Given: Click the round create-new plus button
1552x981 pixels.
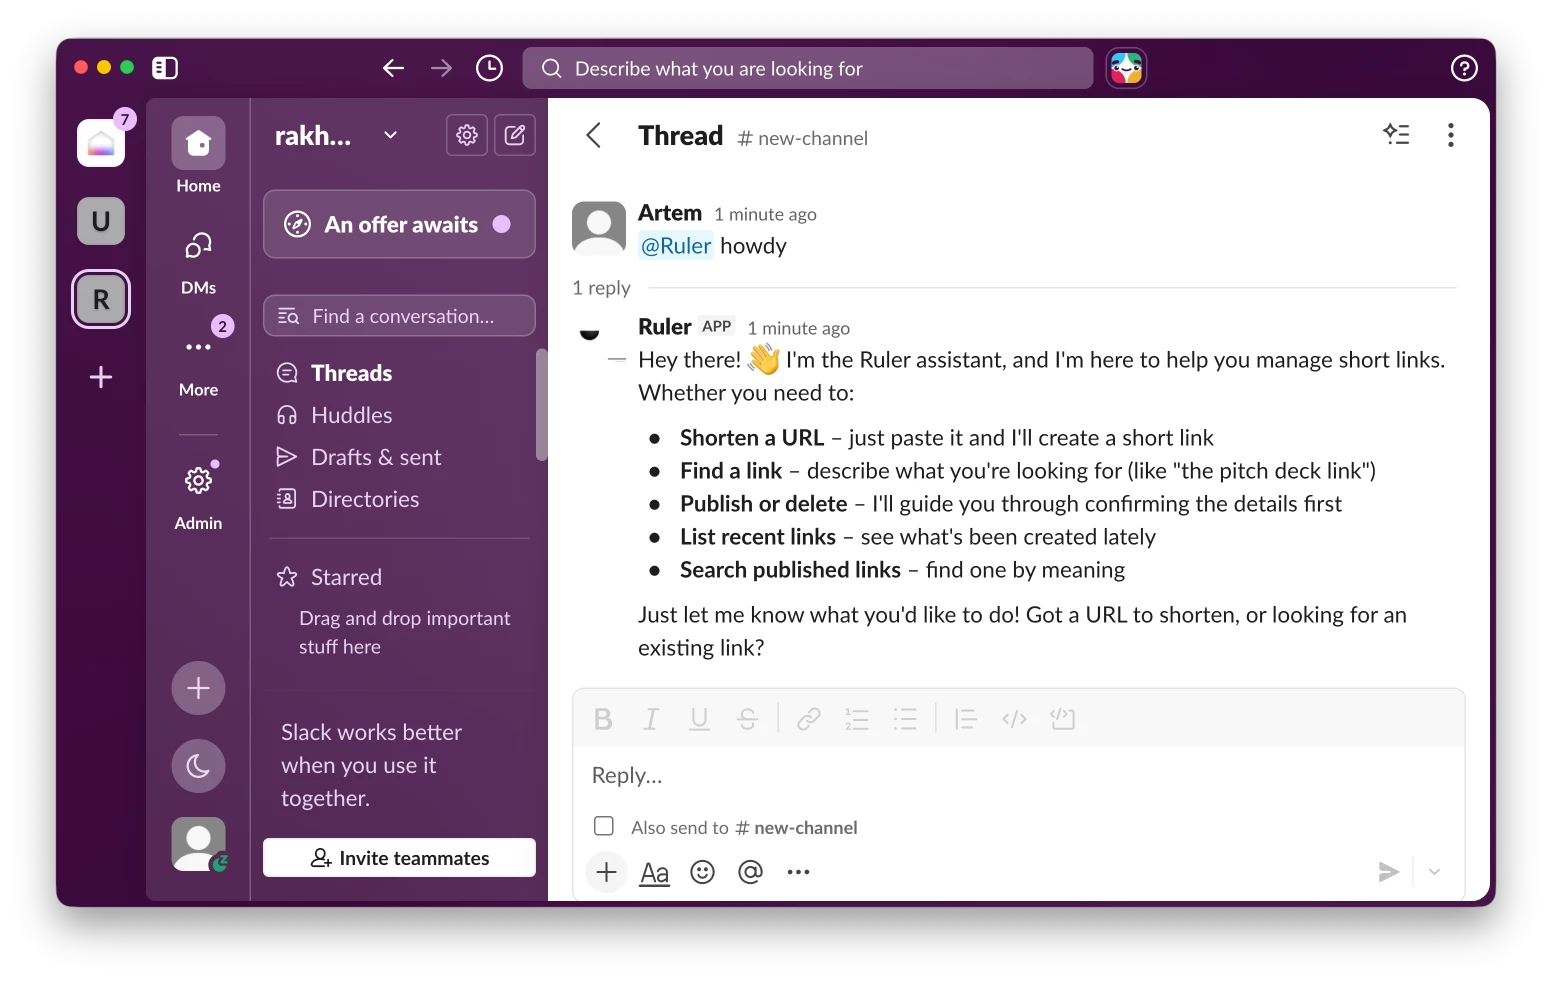Looking at the screenshot, I should 198,688.
